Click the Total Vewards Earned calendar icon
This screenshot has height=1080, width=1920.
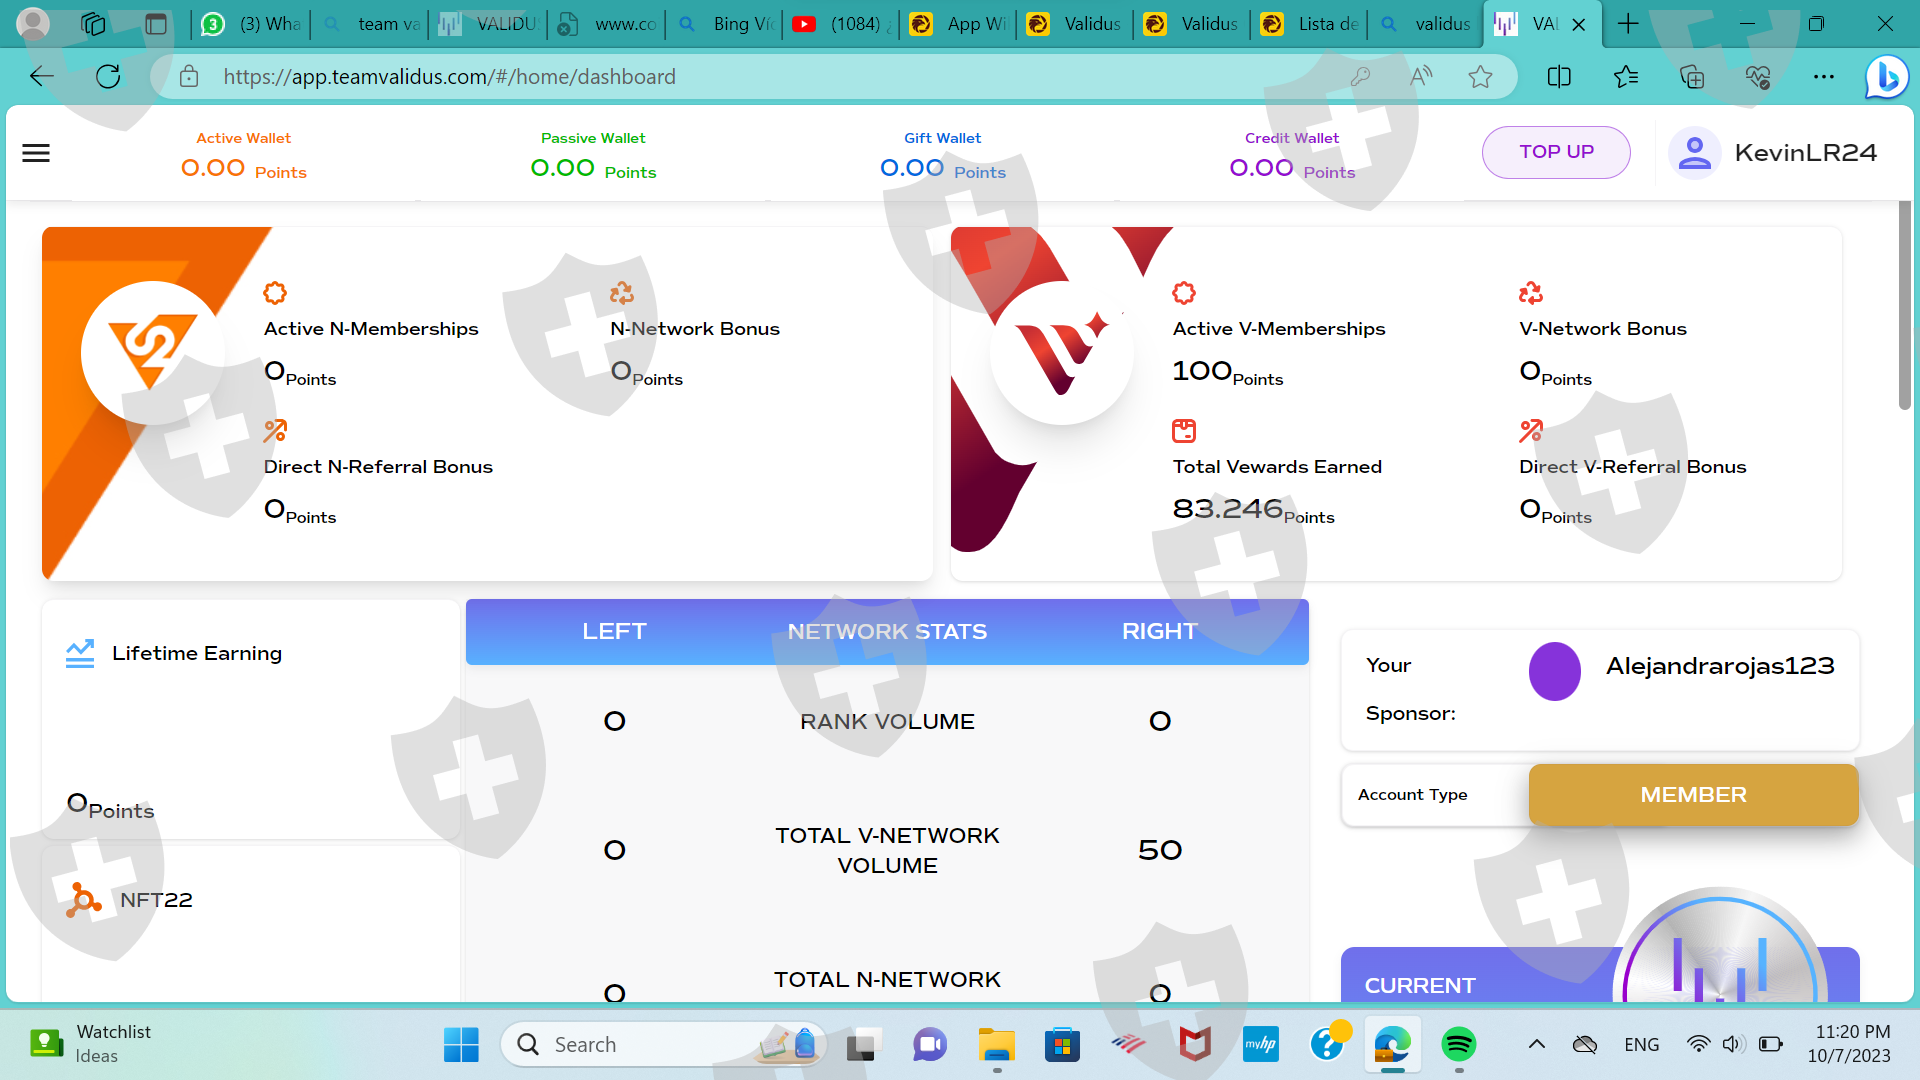1184,431
